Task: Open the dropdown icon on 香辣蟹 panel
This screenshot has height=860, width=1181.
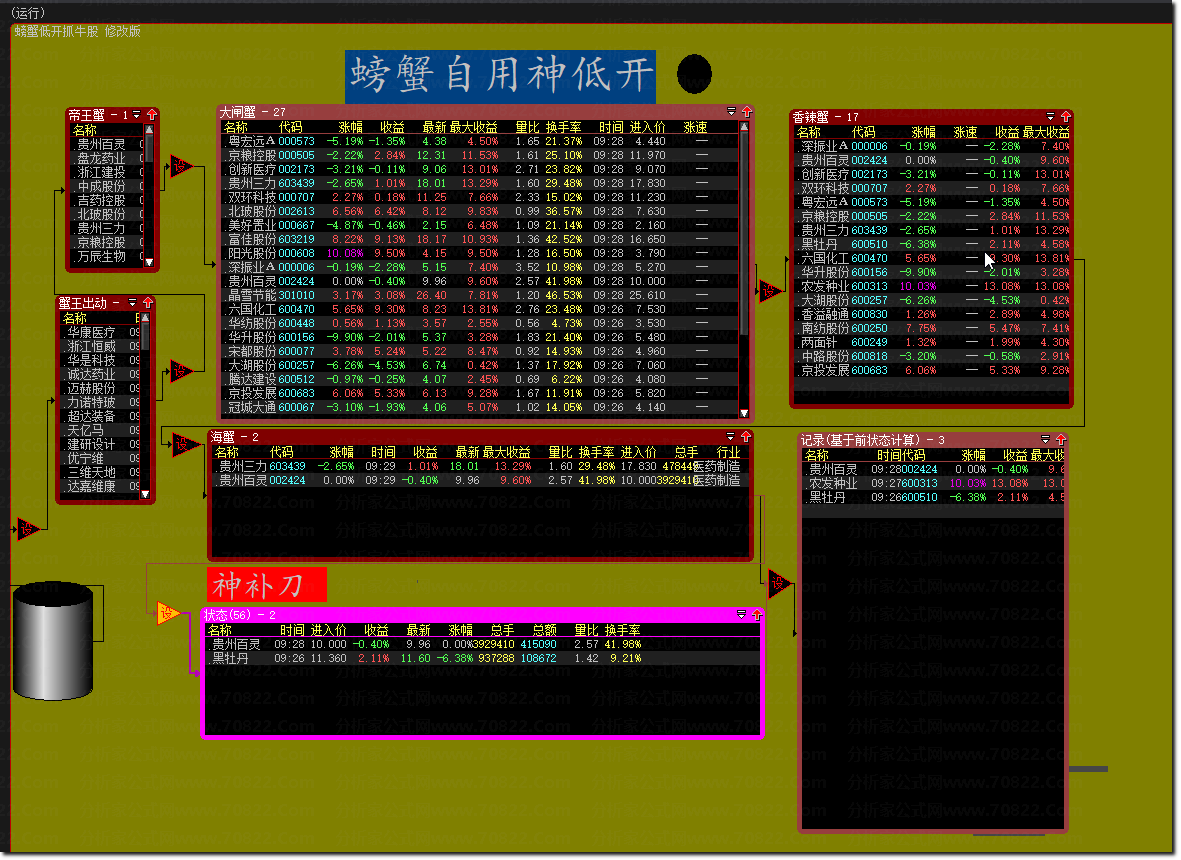Action: [1051, 117]
